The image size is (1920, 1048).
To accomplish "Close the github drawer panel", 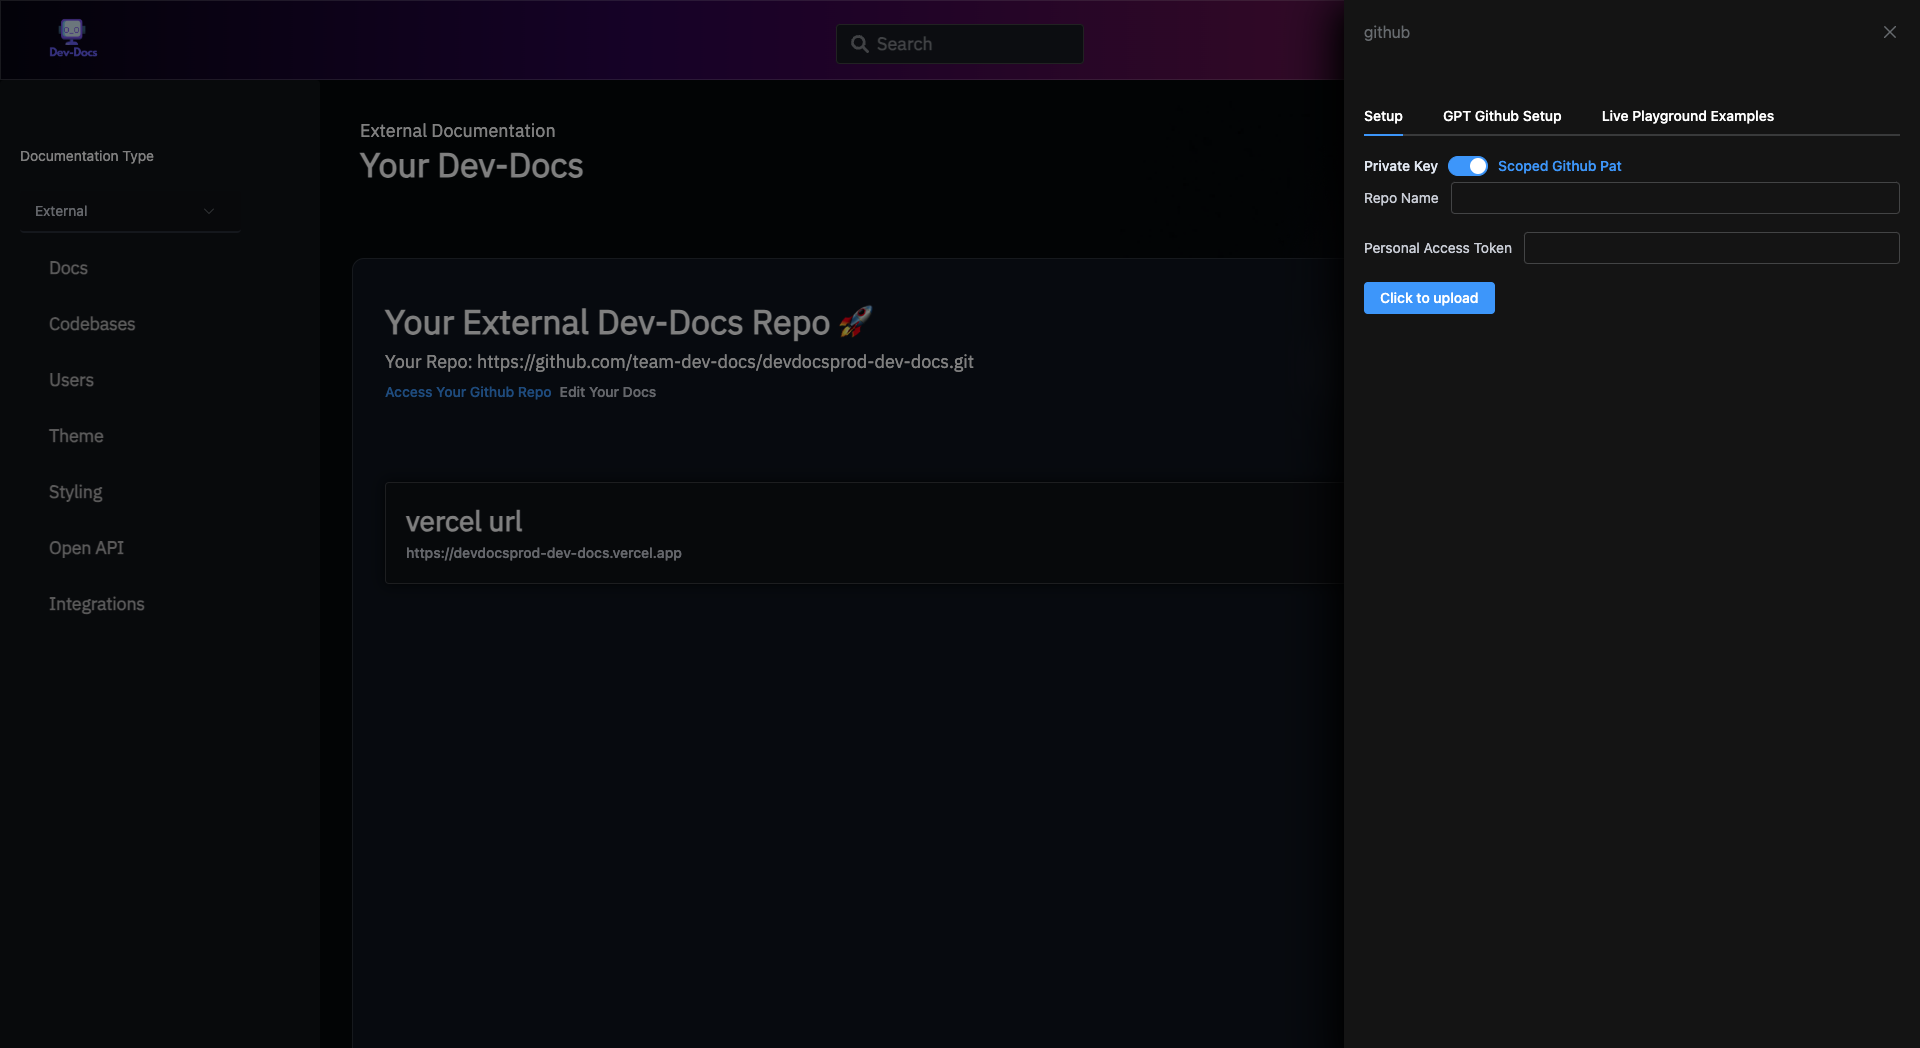I will (x=1889, y=32).
